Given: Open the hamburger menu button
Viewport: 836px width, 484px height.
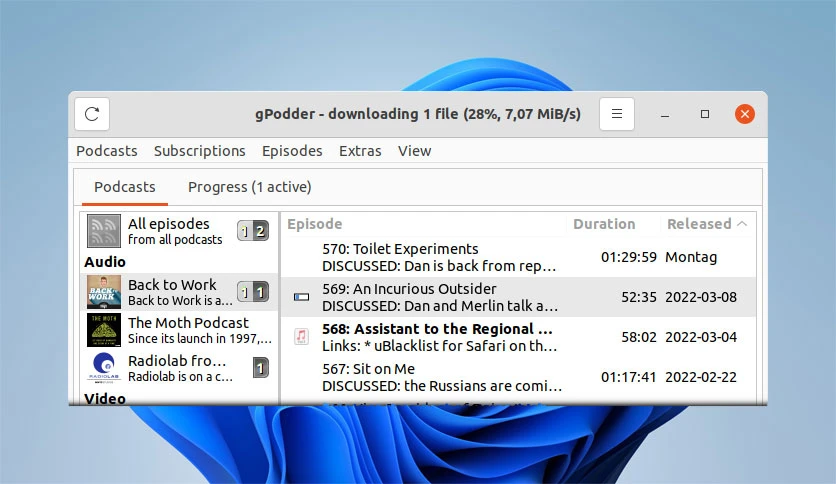Looking at the screenshot, I should pos(617,114).
